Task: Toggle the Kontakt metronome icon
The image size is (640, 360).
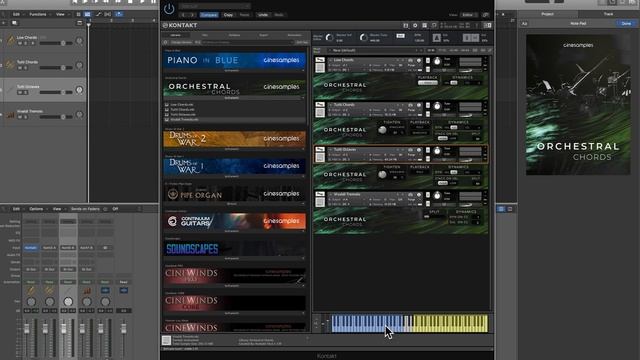Action: click(x=436, y=38)
